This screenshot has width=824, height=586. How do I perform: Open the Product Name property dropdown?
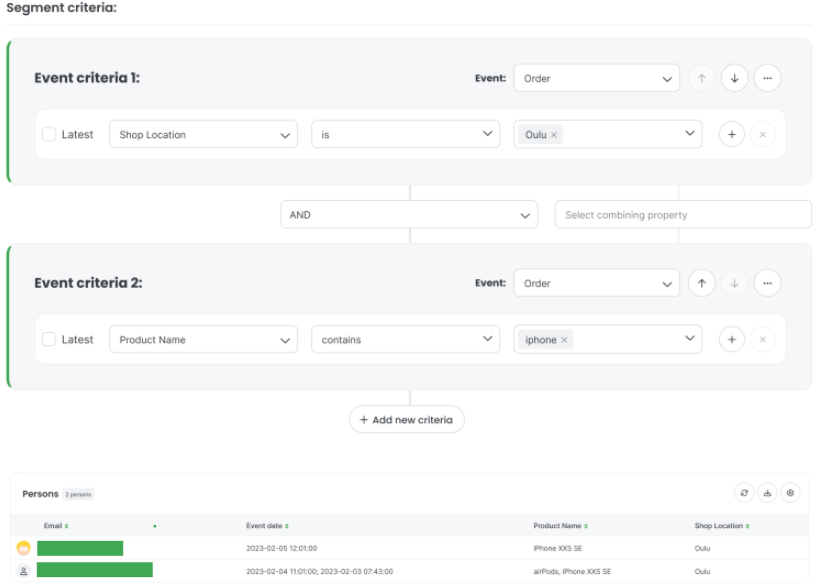coord(203,340)
